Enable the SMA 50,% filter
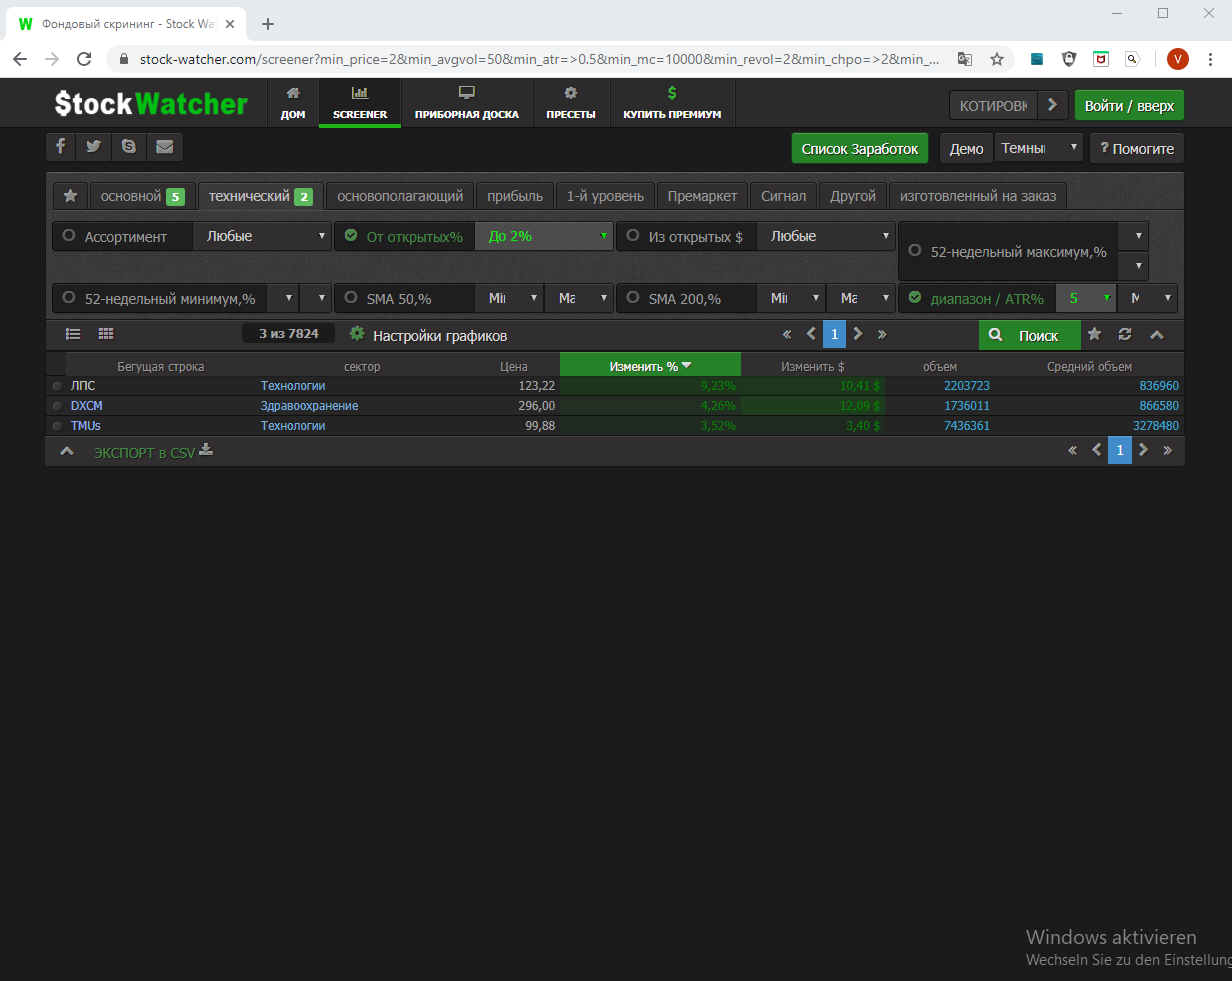The height and width of the screenshot is (981, 1232). pos(351,298)
